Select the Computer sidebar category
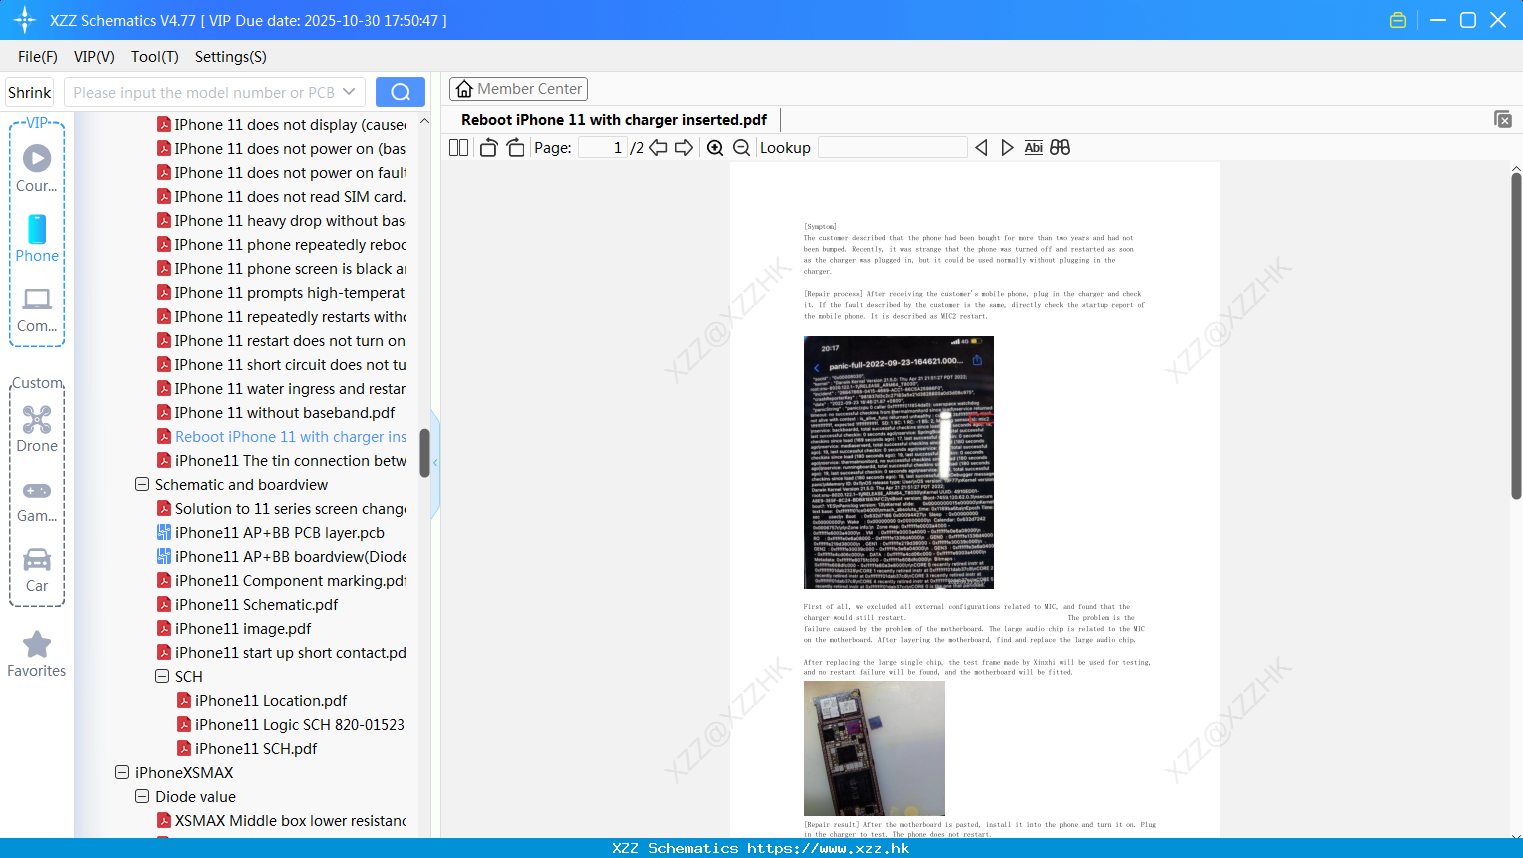This screenshot has width=1523, height=858. point(37,309)
